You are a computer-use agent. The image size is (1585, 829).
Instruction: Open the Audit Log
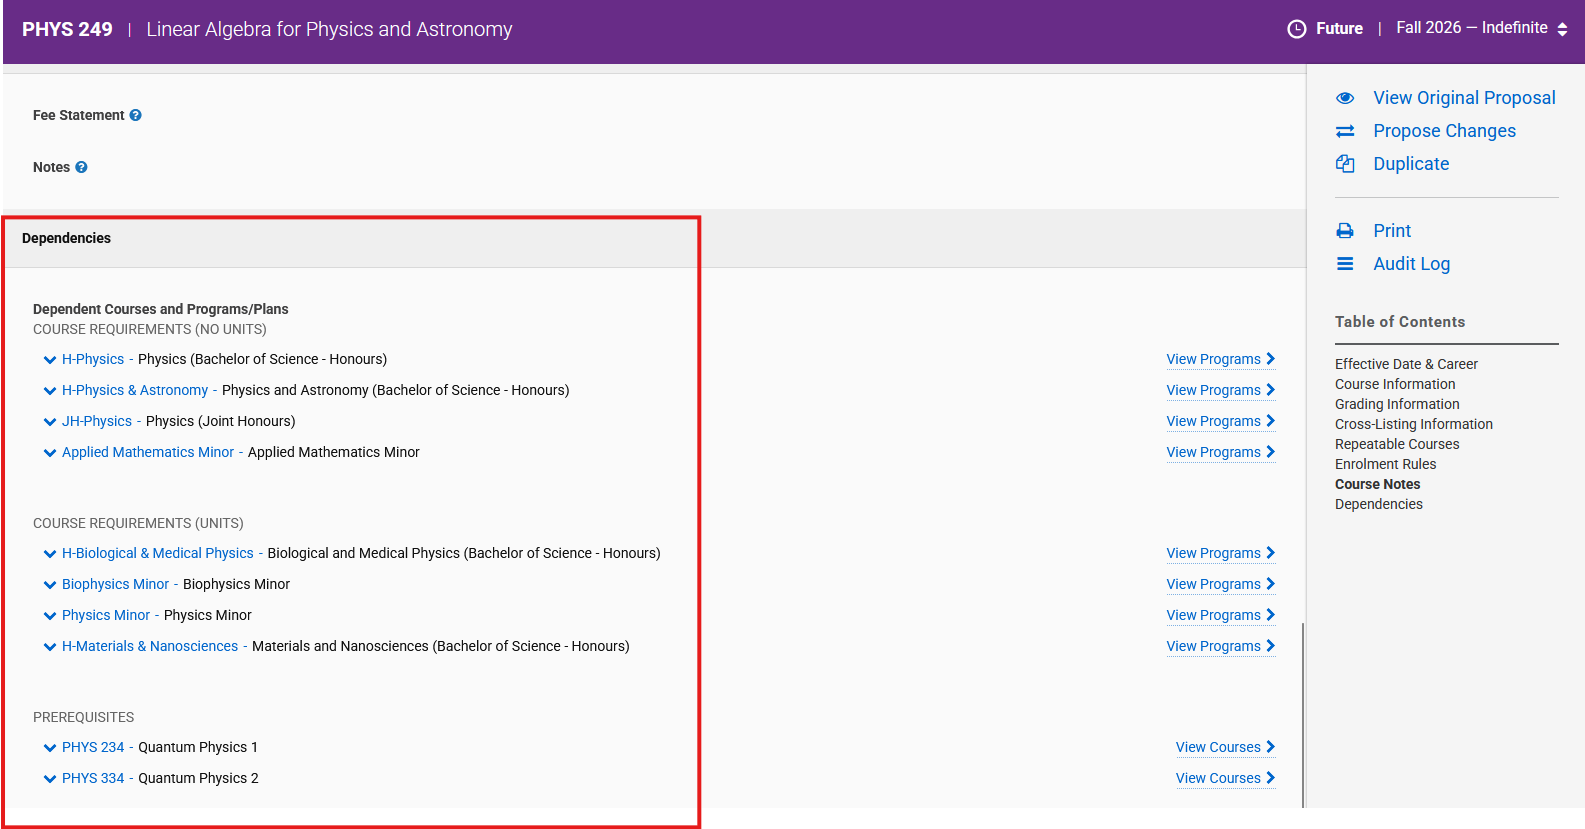coord(1411,264)
